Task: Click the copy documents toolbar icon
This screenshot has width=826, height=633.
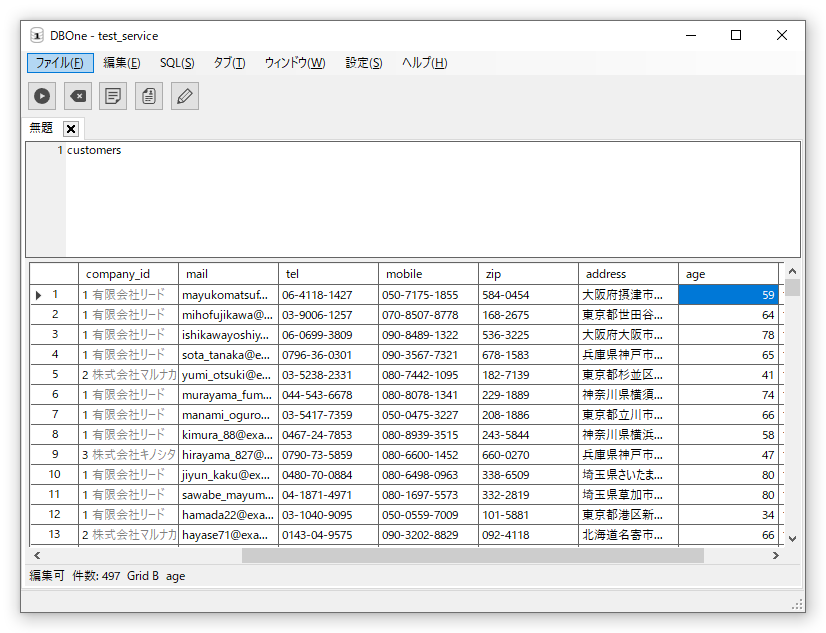Action: [x=149, y=96]
